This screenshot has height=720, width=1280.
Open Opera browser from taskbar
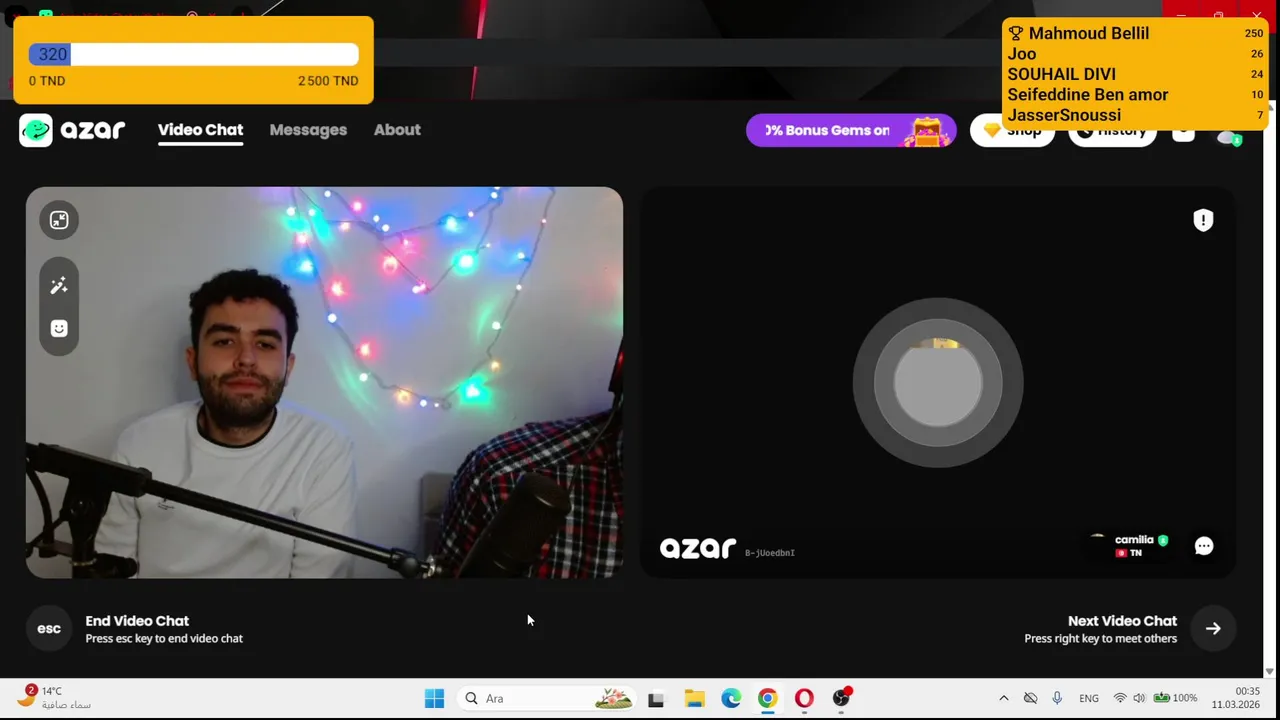click(x=804, y=698)
